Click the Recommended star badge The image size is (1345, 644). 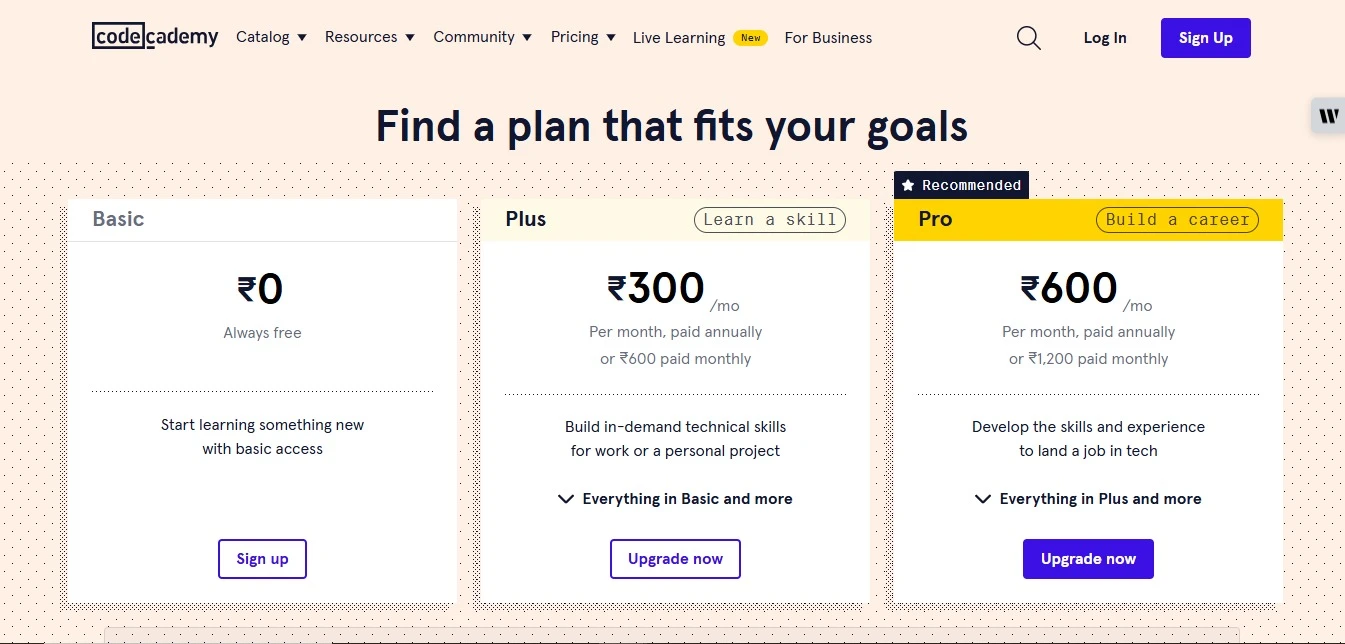pos(961,185)
